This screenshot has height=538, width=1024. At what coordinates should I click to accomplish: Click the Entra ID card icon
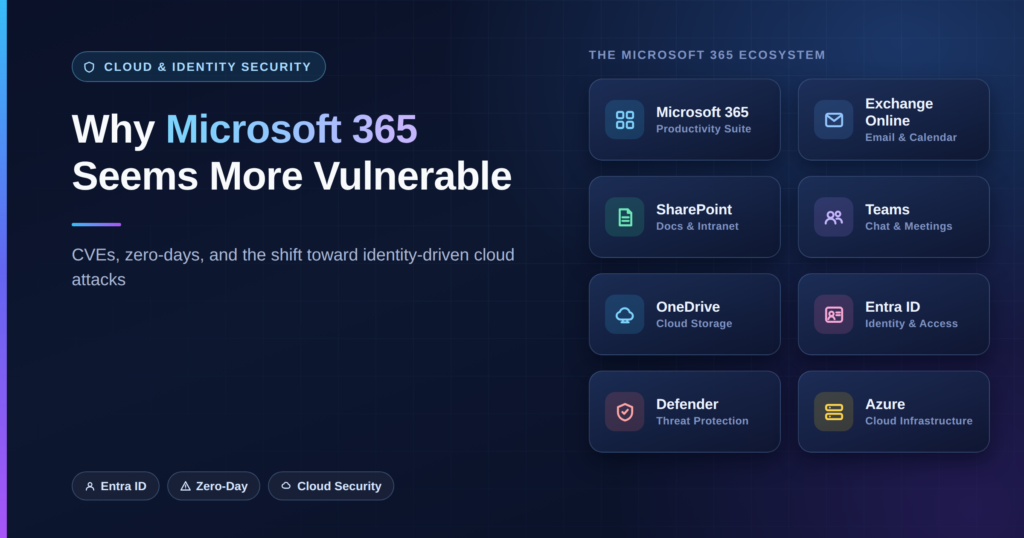tap(833, 315)
